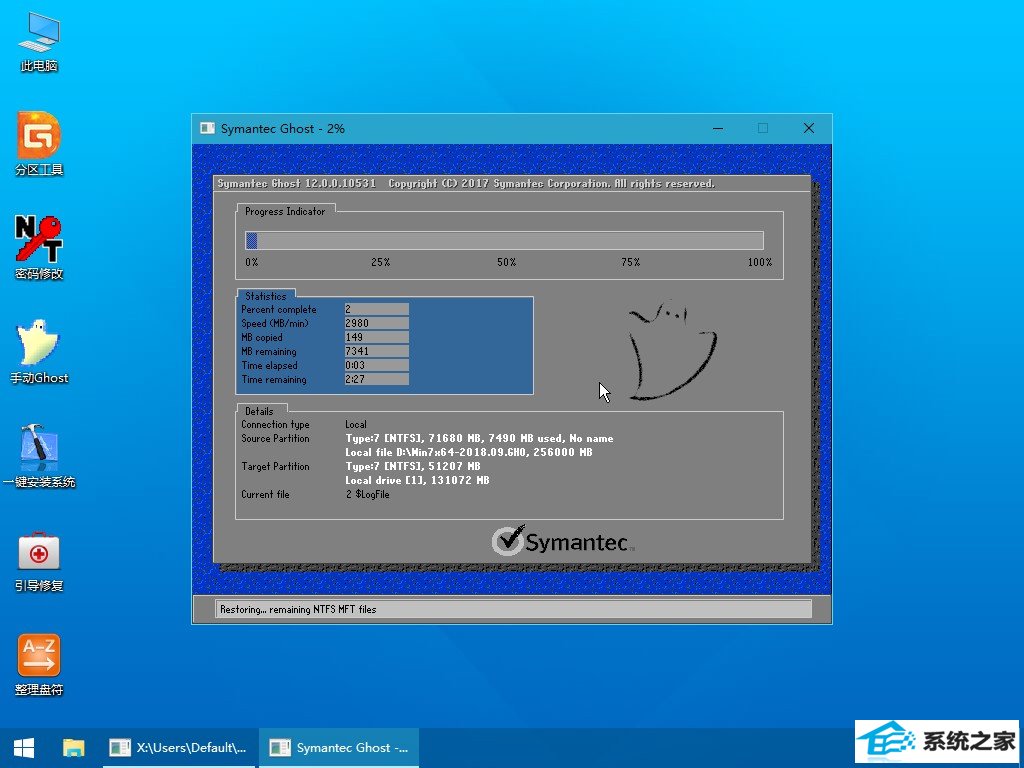The image size is (1024, 768).
Task: Select the Symantec Ghost taskbar item
Action: tap(339, 747)
